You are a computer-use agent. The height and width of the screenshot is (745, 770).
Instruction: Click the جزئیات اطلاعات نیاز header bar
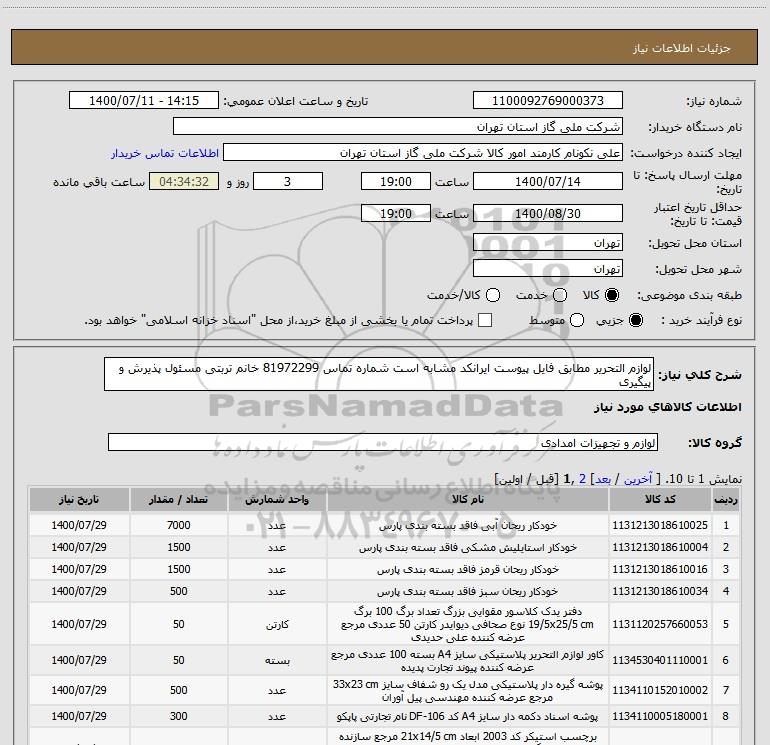(385, 47)
